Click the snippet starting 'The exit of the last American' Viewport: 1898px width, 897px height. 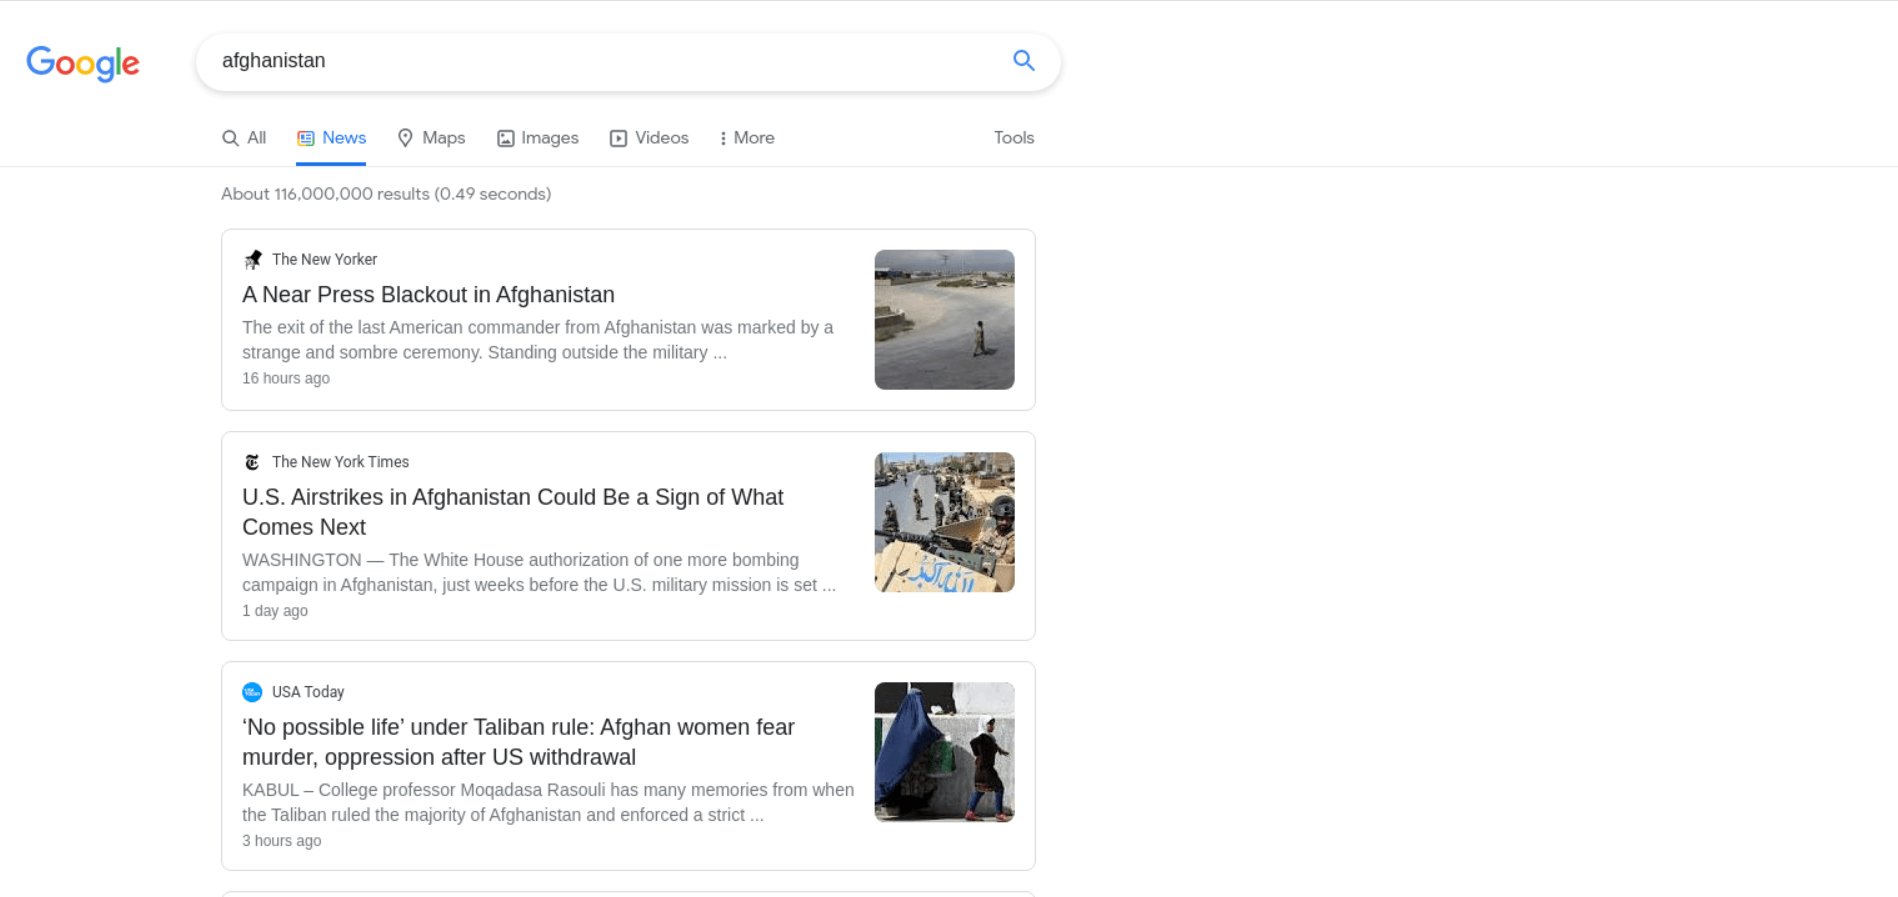point(538,340)
